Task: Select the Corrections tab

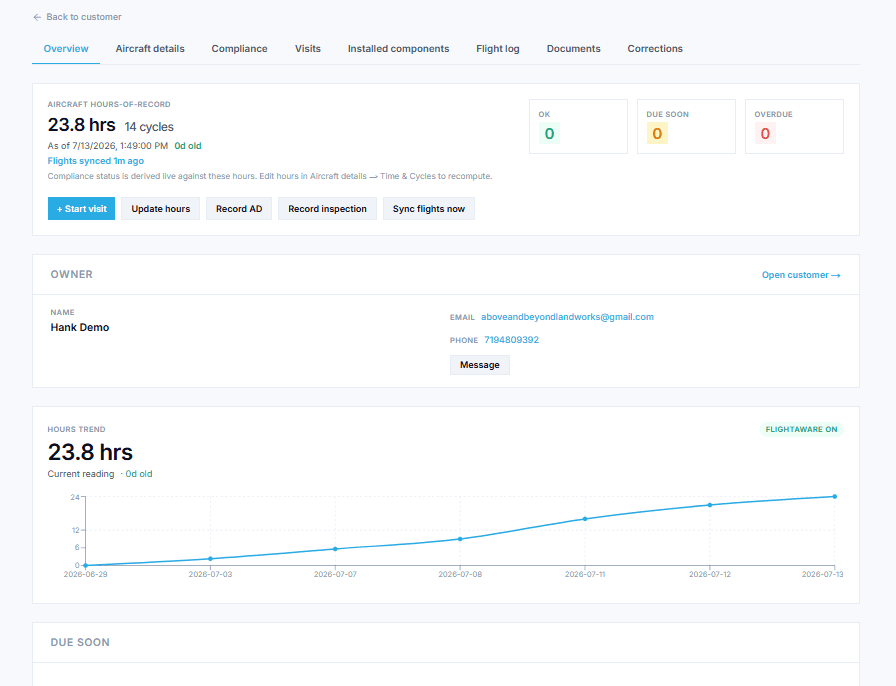Action: click(x=655, y=49)
